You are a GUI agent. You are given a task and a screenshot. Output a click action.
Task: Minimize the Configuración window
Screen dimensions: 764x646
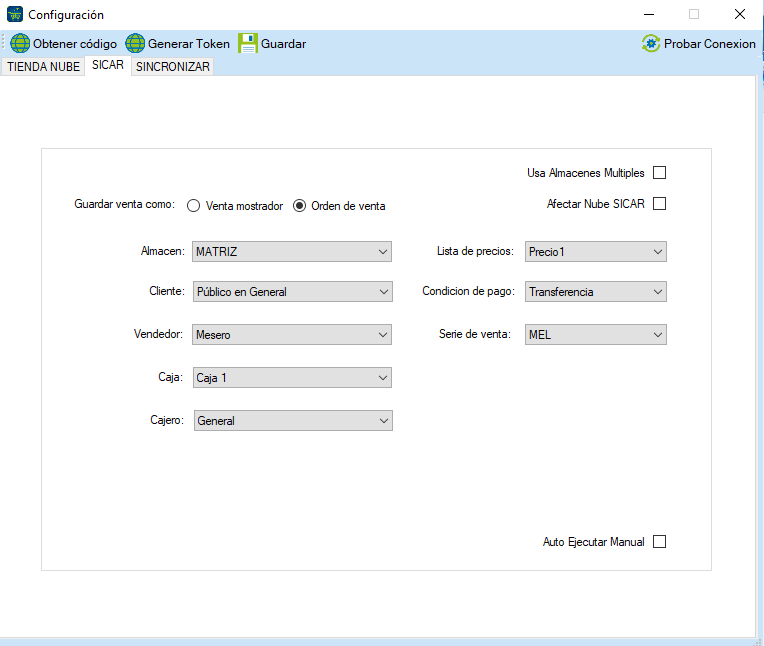tap(649, 14)
